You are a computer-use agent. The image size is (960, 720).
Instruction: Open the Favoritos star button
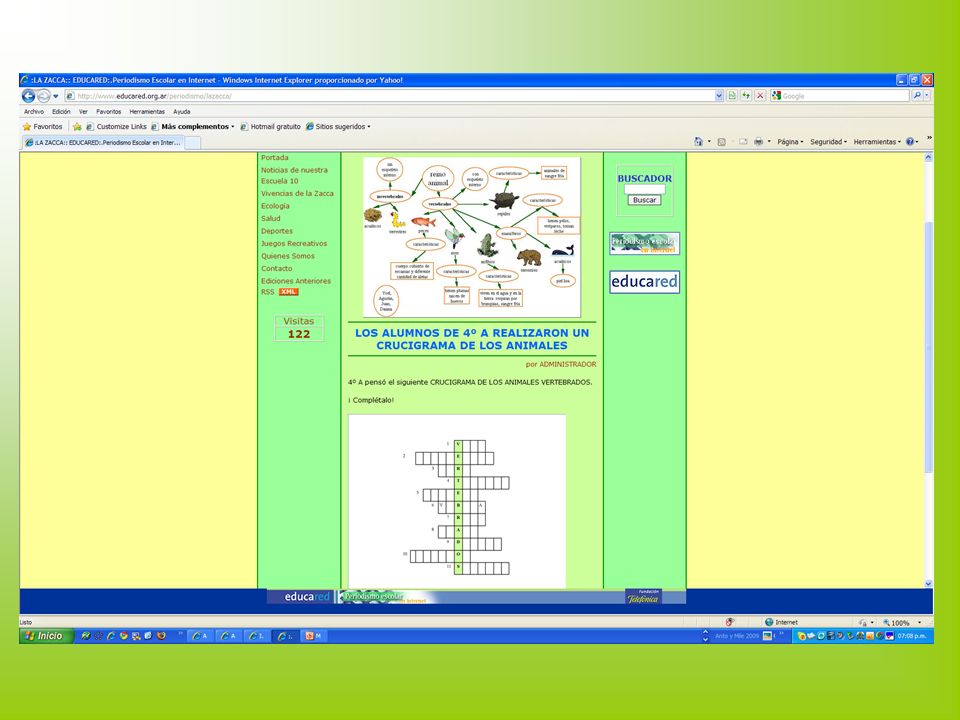42,127
